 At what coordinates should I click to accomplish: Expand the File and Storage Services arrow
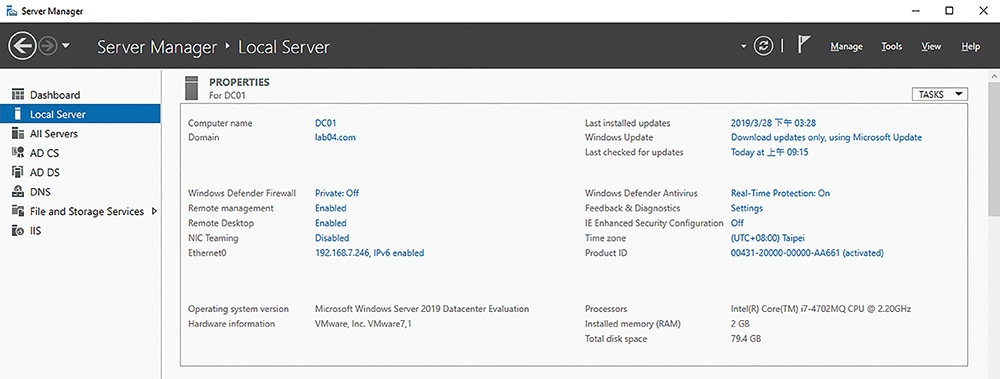(154, 211)
